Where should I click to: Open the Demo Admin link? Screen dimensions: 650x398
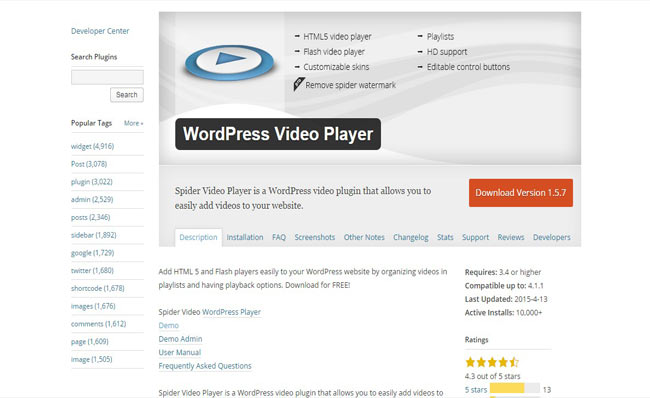180,339
